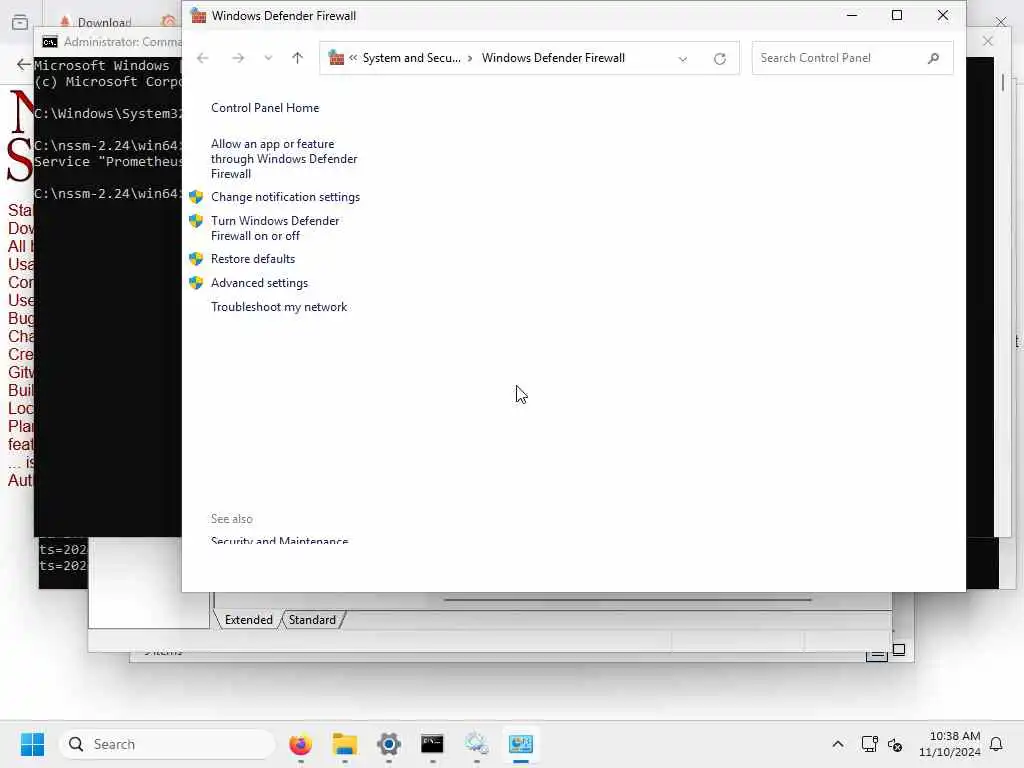Refresh the Control Panel page
Image resolution: width=1024 pixels, height=768 pixels.
[x=720, y=59]
